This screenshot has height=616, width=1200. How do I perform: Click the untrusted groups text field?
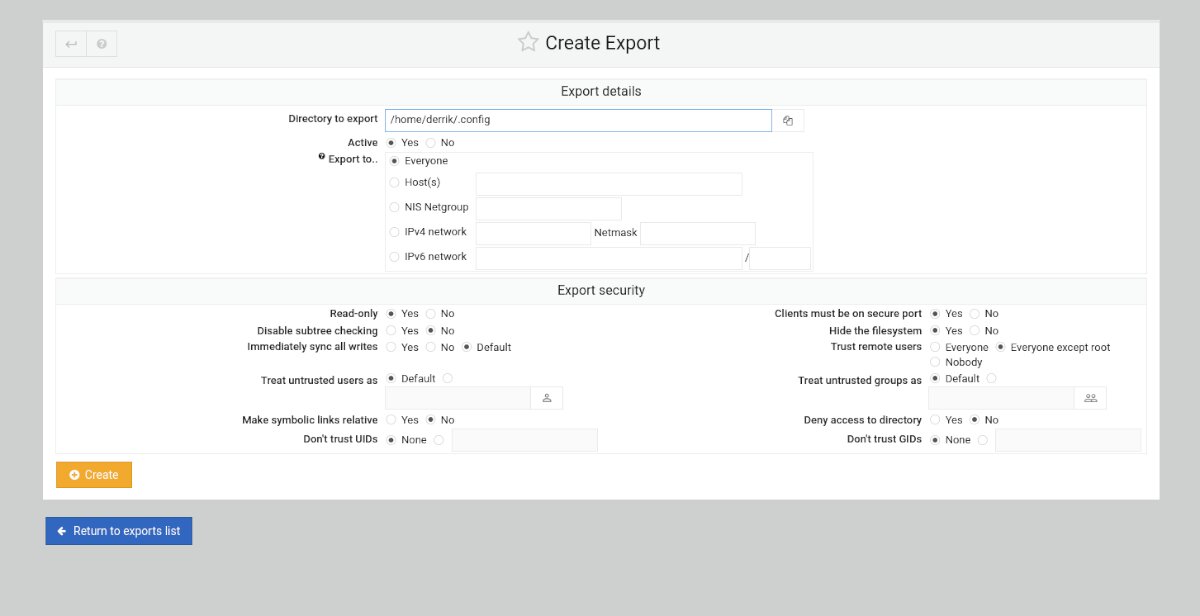click(x=1002, y=398)
